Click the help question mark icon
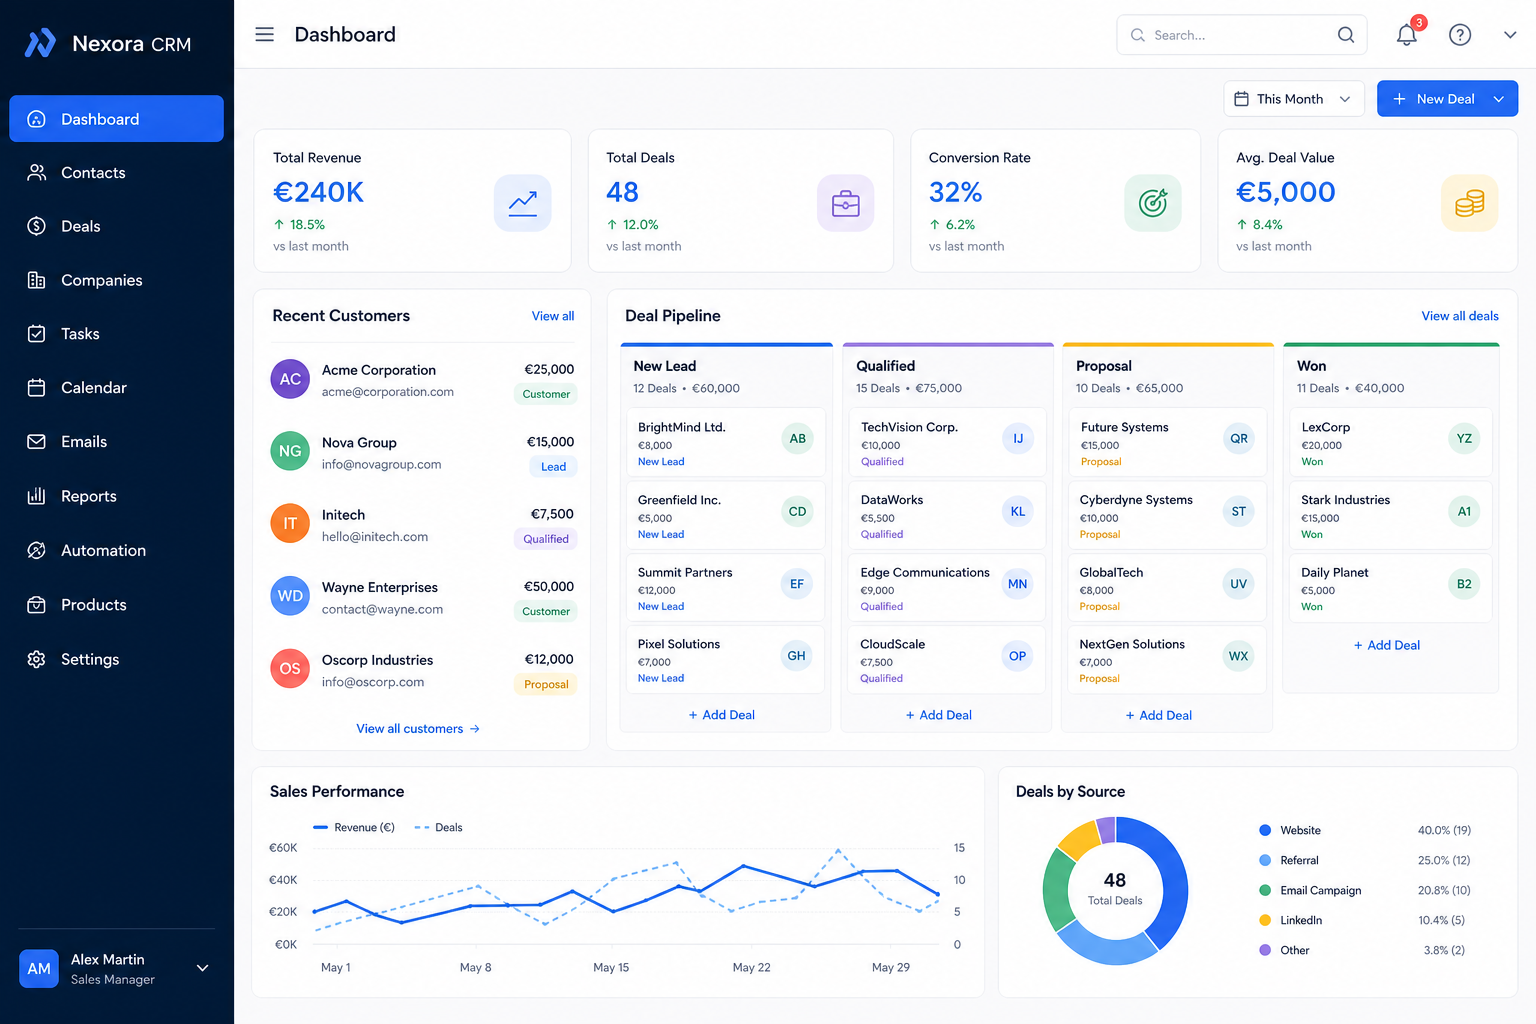 pos(1460,35)
